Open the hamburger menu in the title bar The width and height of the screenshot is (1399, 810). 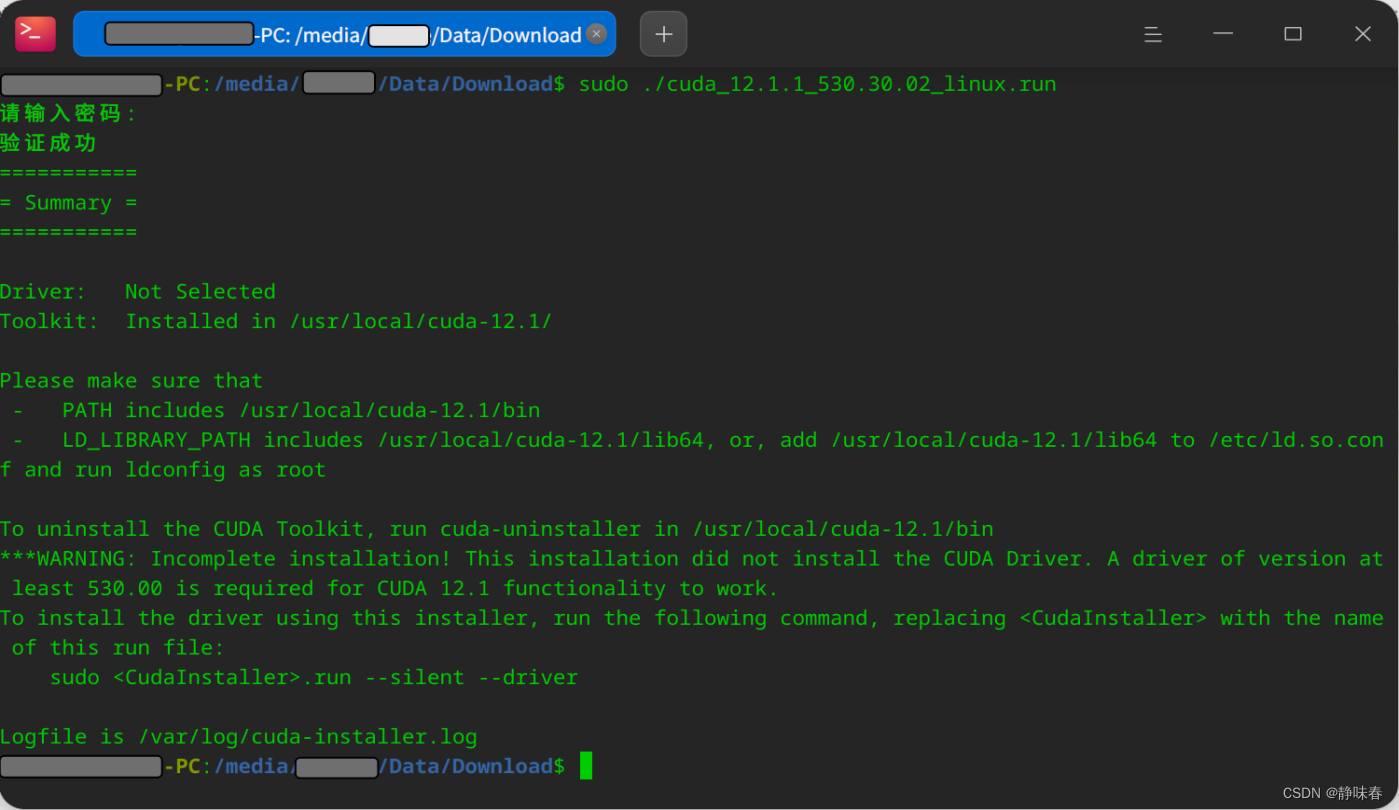click(1152, 34)
